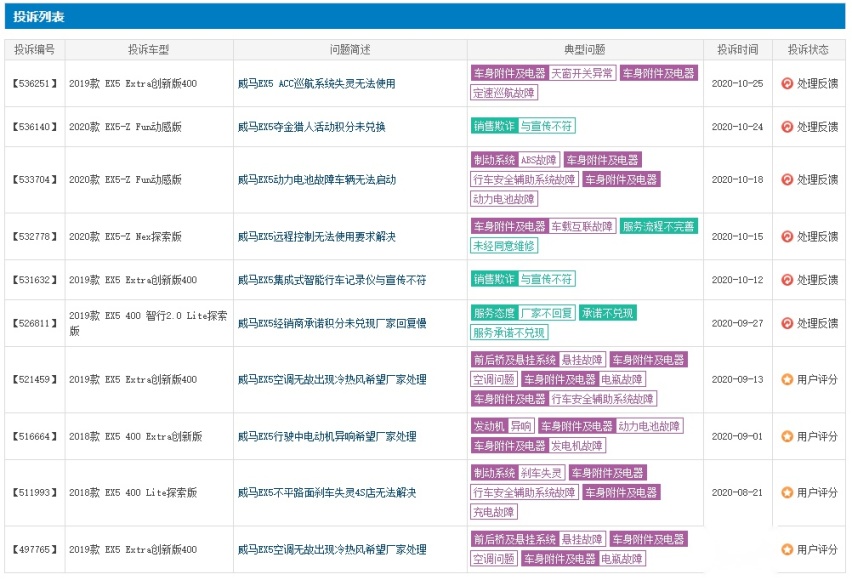Click complaint number 【526811】
Viewport: 852px width, 580px height.
point(34,323)
